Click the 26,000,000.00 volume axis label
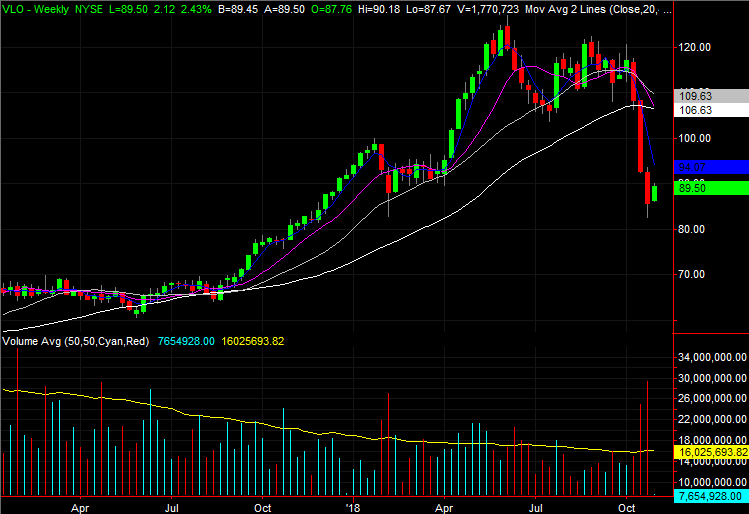This screenshot has height=514, width=749. [712, 398]
